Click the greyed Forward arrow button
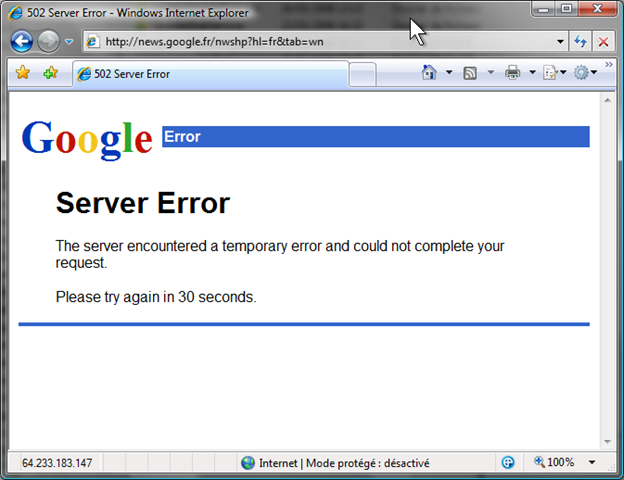The width and height of the screenshot is (624, 480). click(49, 41)
